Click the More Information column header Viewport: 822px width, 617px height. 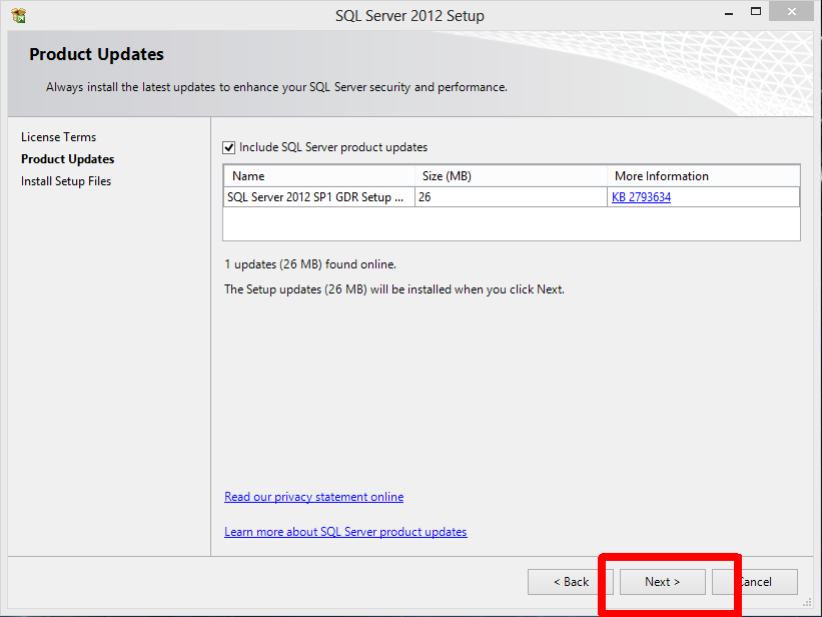704,176
